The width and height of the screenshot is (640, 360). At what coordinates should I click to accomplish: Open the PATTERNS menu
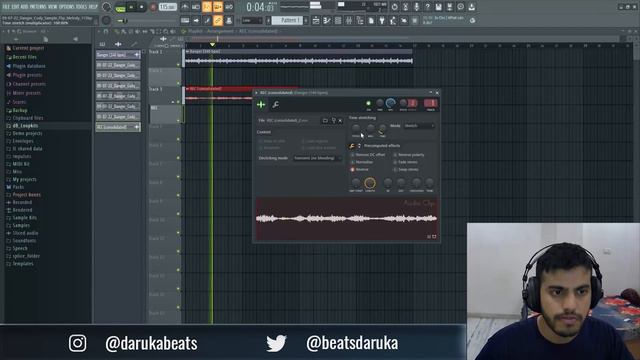[x=38, y=7]
